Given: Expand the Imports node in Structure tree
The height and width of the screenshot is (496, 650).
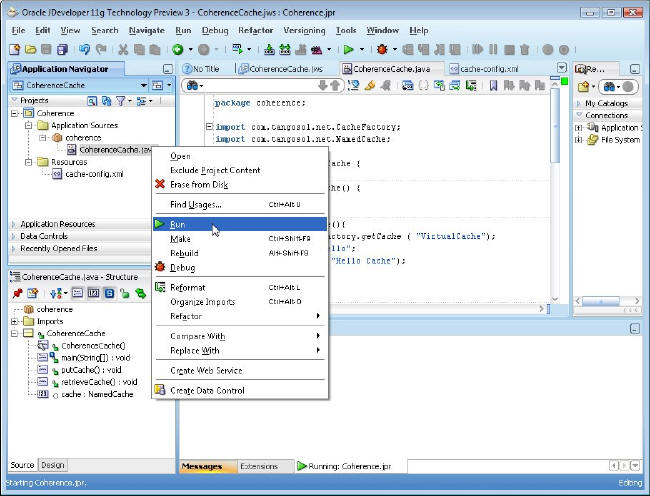Looking at the screenshot, I should [x=15, y=322].
